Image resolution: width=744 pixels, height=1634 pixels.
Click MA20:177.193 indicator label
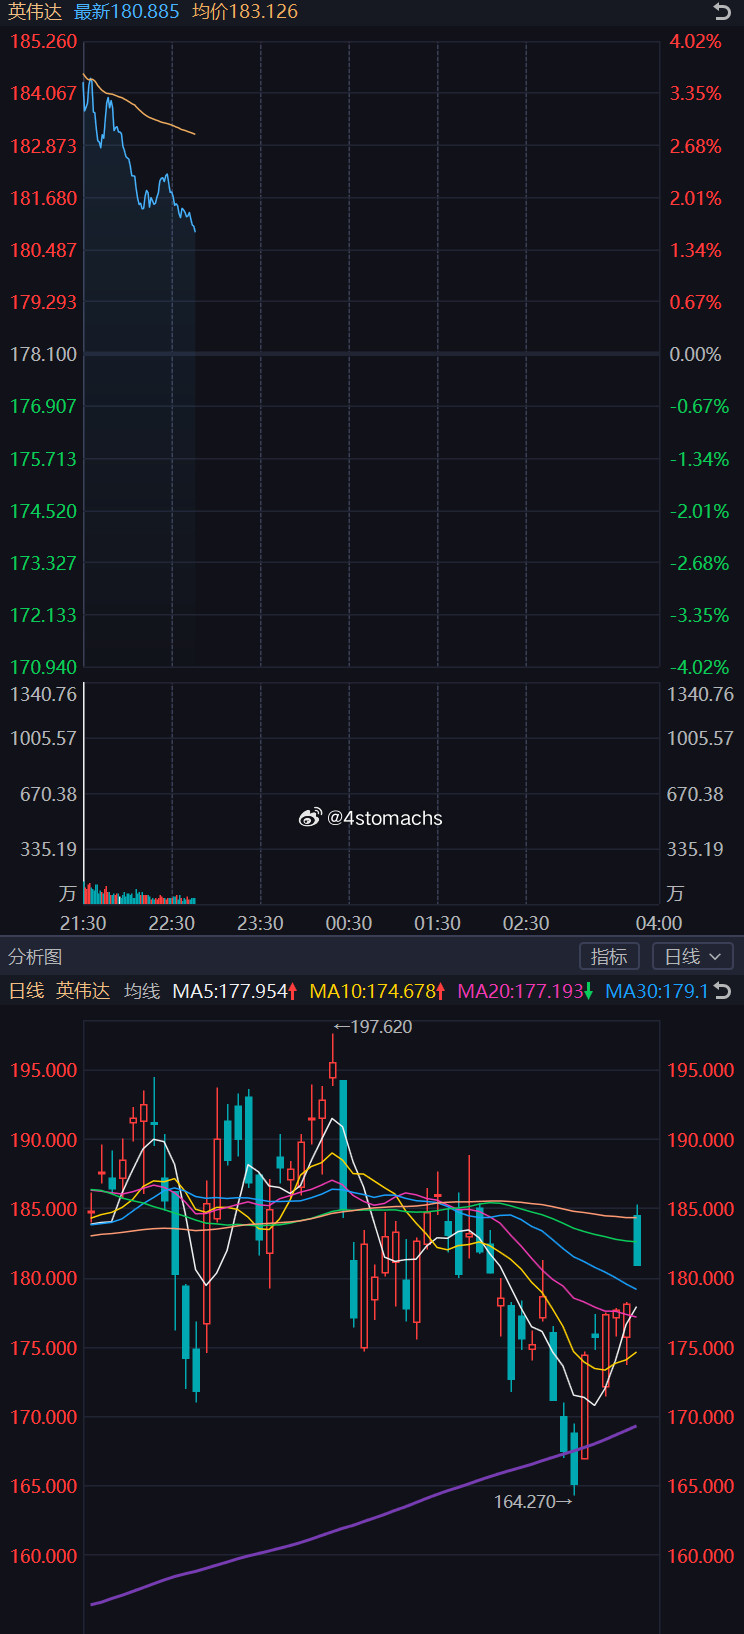525,991
